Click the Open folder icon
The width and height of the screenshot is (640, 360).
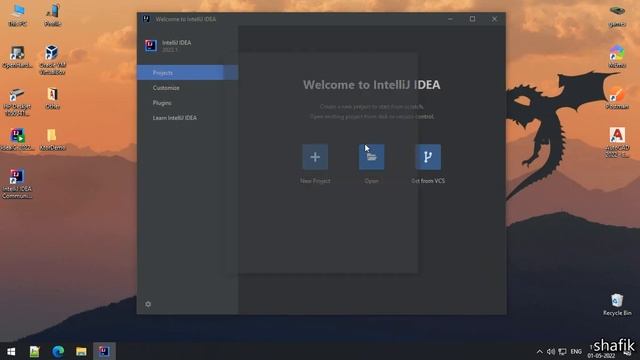click(371, 157)
